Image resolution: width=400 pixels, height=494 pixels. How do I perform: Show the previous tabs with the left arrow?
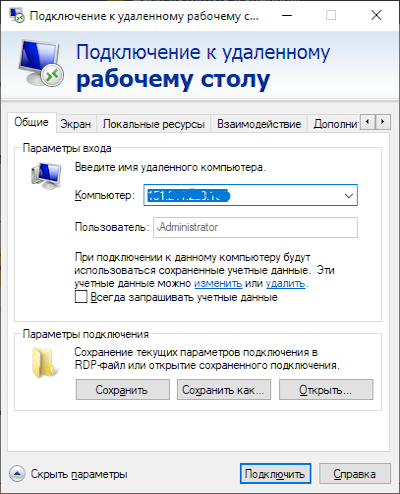coord(368,122)
